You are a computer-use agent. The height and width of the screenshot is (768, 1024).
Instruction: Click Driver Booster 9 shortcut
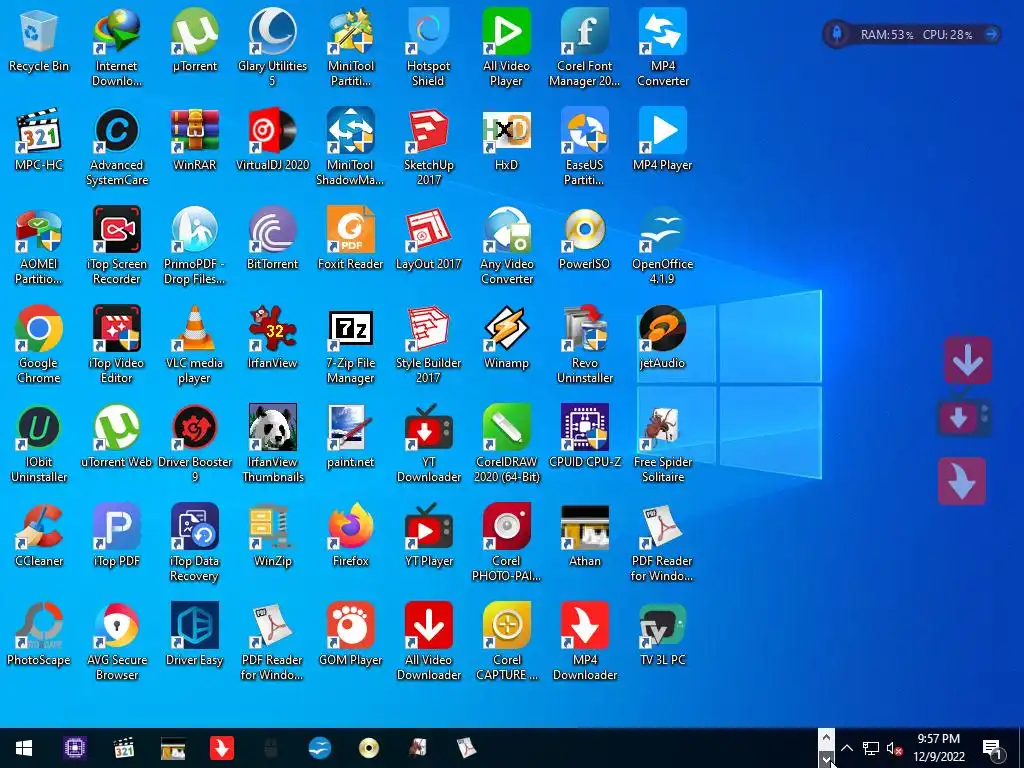click(195, 445)
